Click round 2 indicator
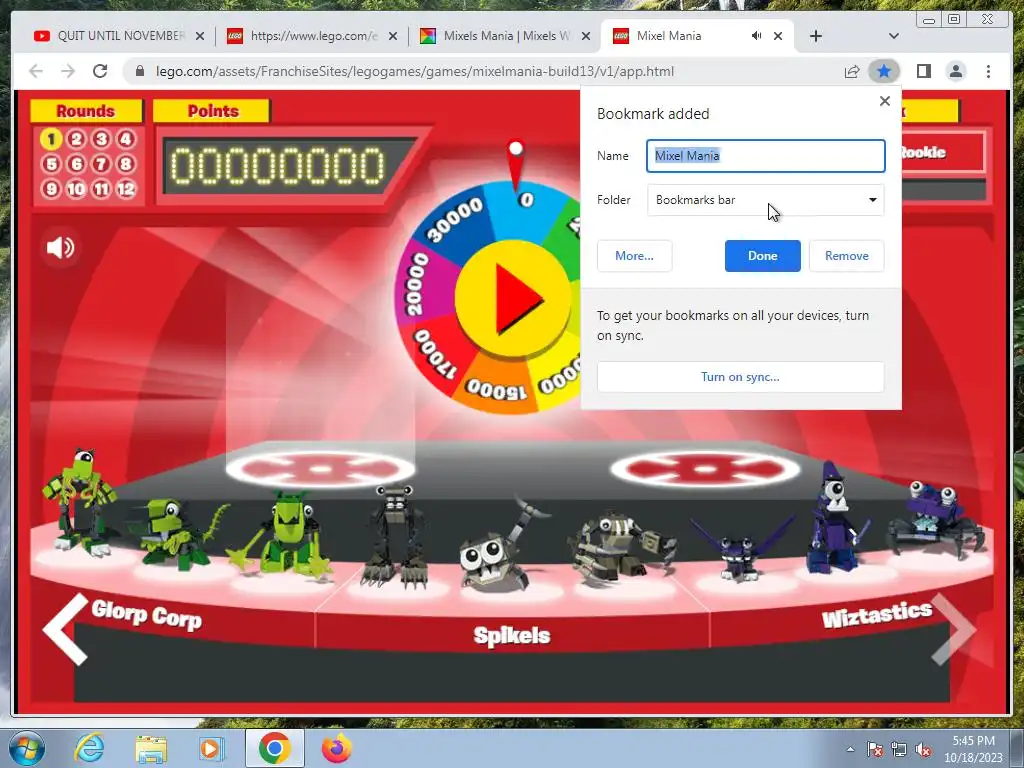Screen dimensions: 1024x768 (x=76, y=138)
